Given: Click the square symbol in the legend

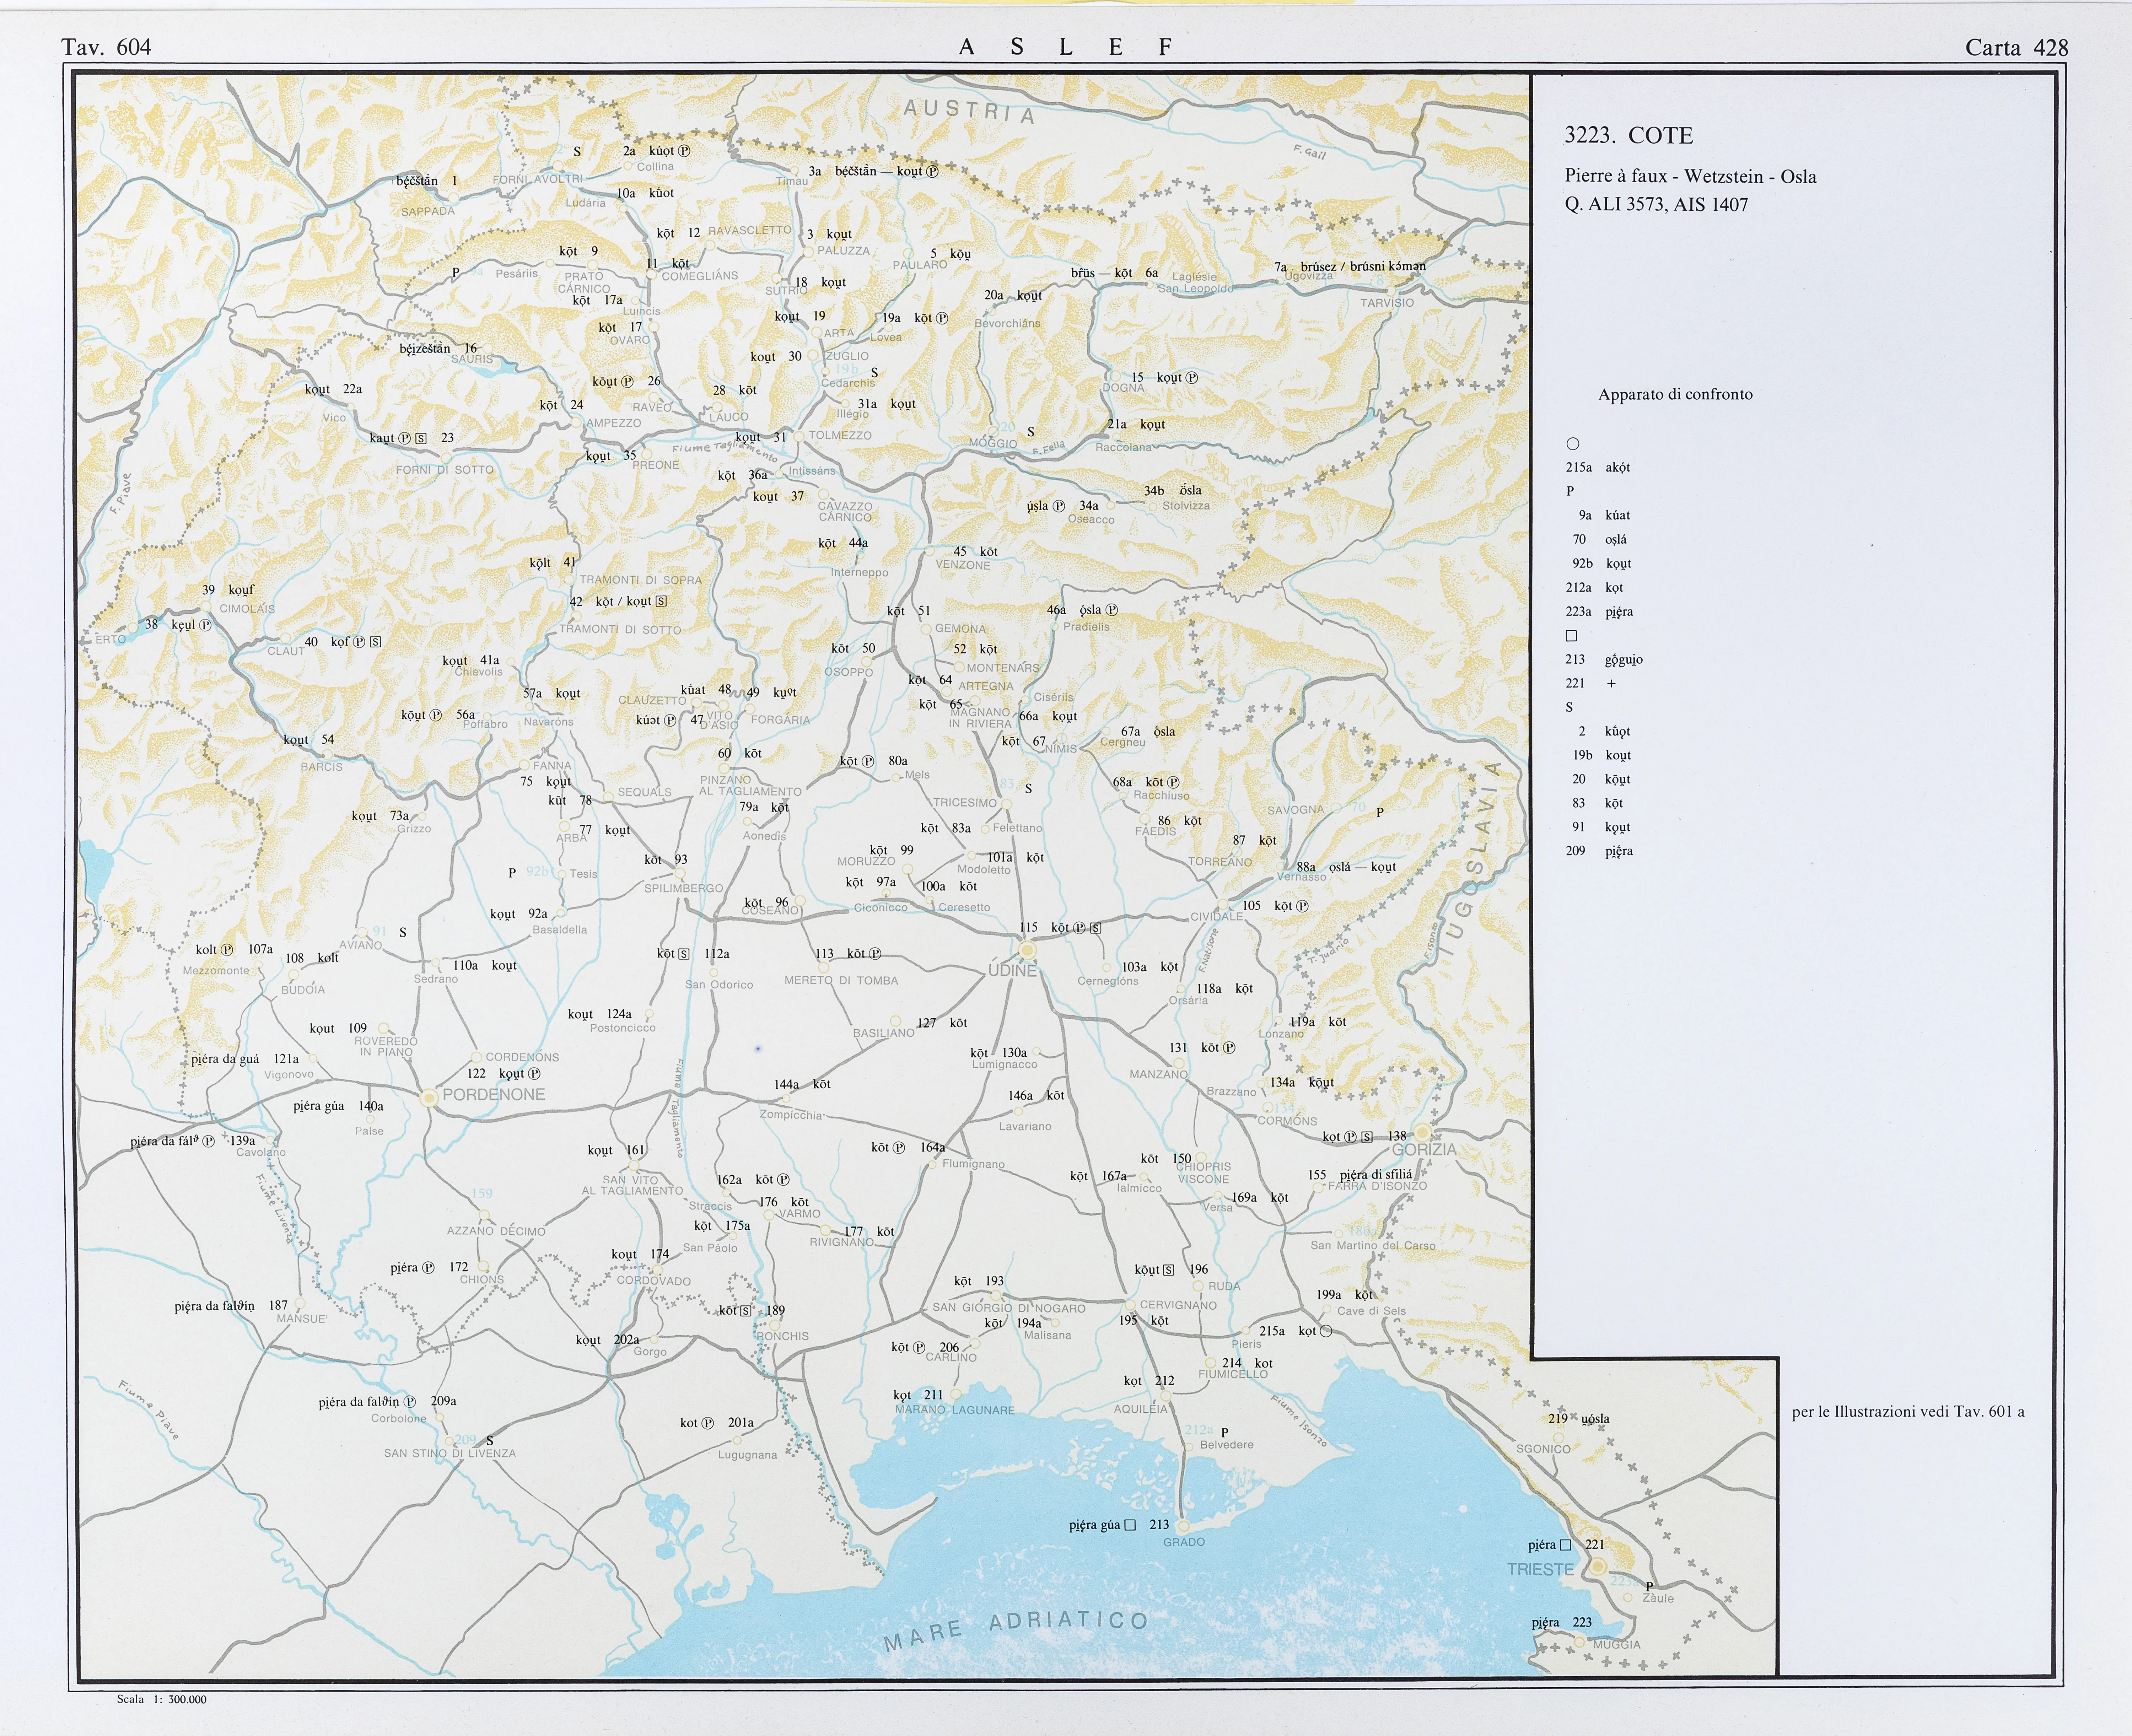Looking at the screenshot, I should (x=1571, y=636).
